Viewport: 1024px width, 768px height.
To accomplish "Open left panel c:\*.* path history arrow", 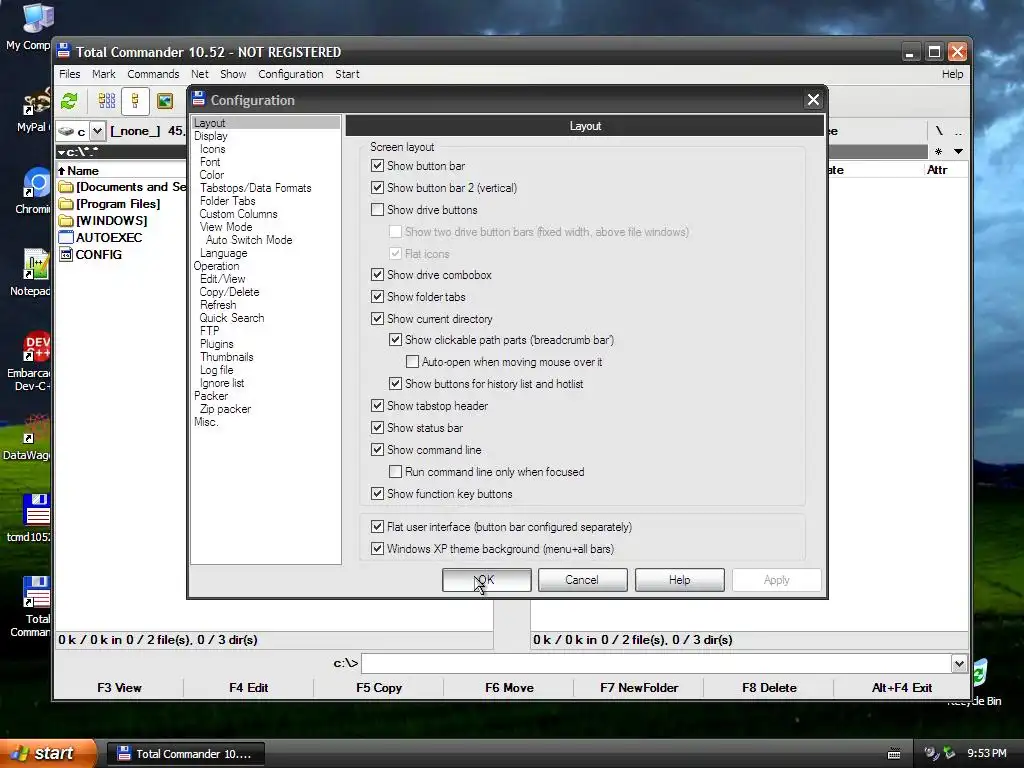I will 61,152.
